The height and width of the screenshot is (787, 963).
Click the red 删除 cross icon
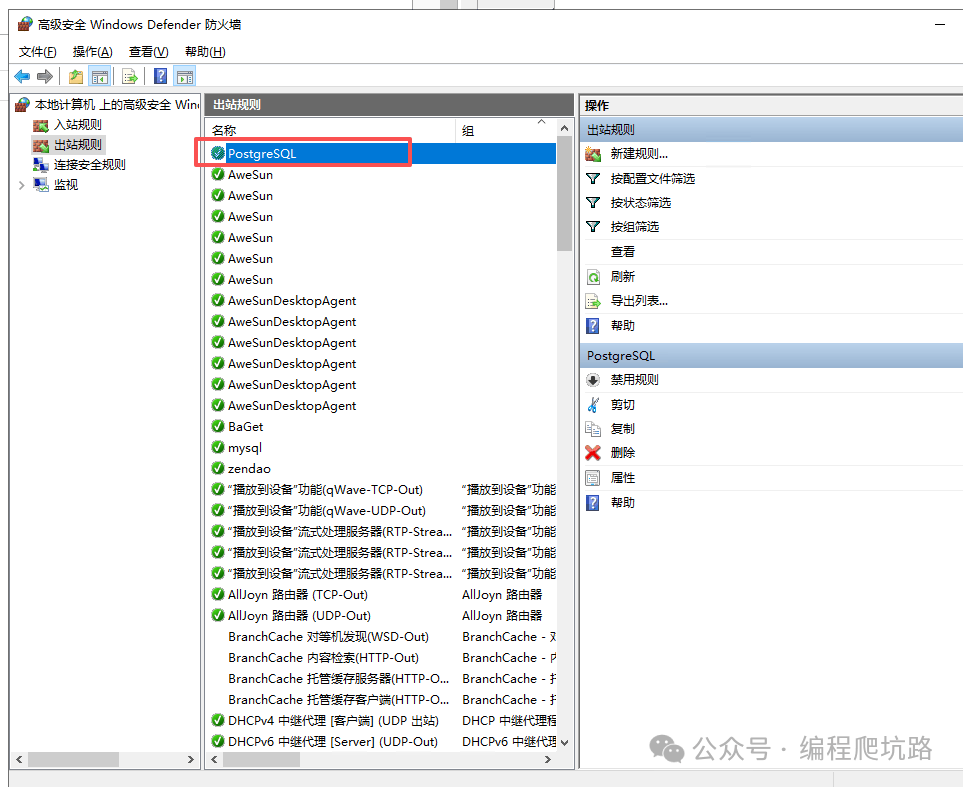(x=593, y=453)
